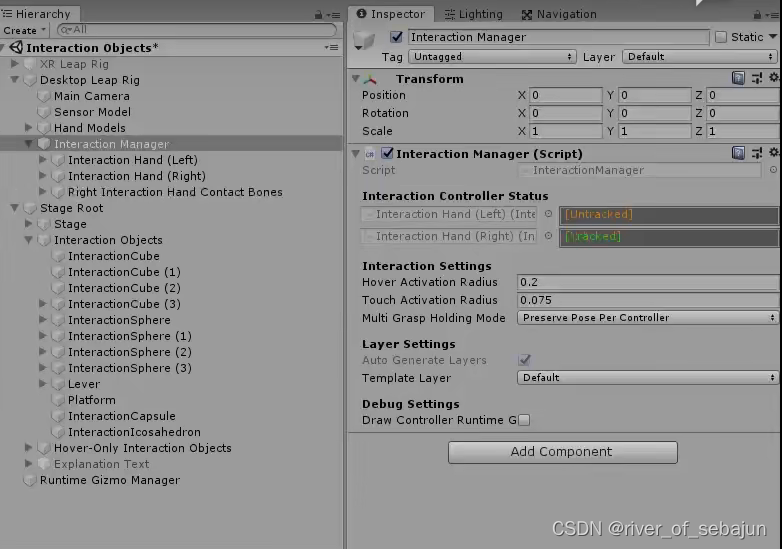Click the cube icon of Lever

[x=58, y=384]
